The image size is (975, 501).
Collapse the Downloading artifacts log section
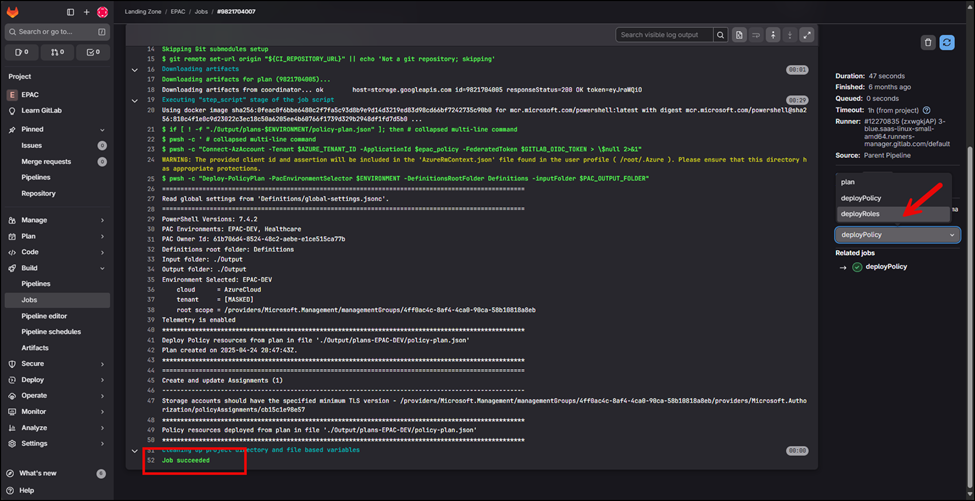tap(135, 69)
